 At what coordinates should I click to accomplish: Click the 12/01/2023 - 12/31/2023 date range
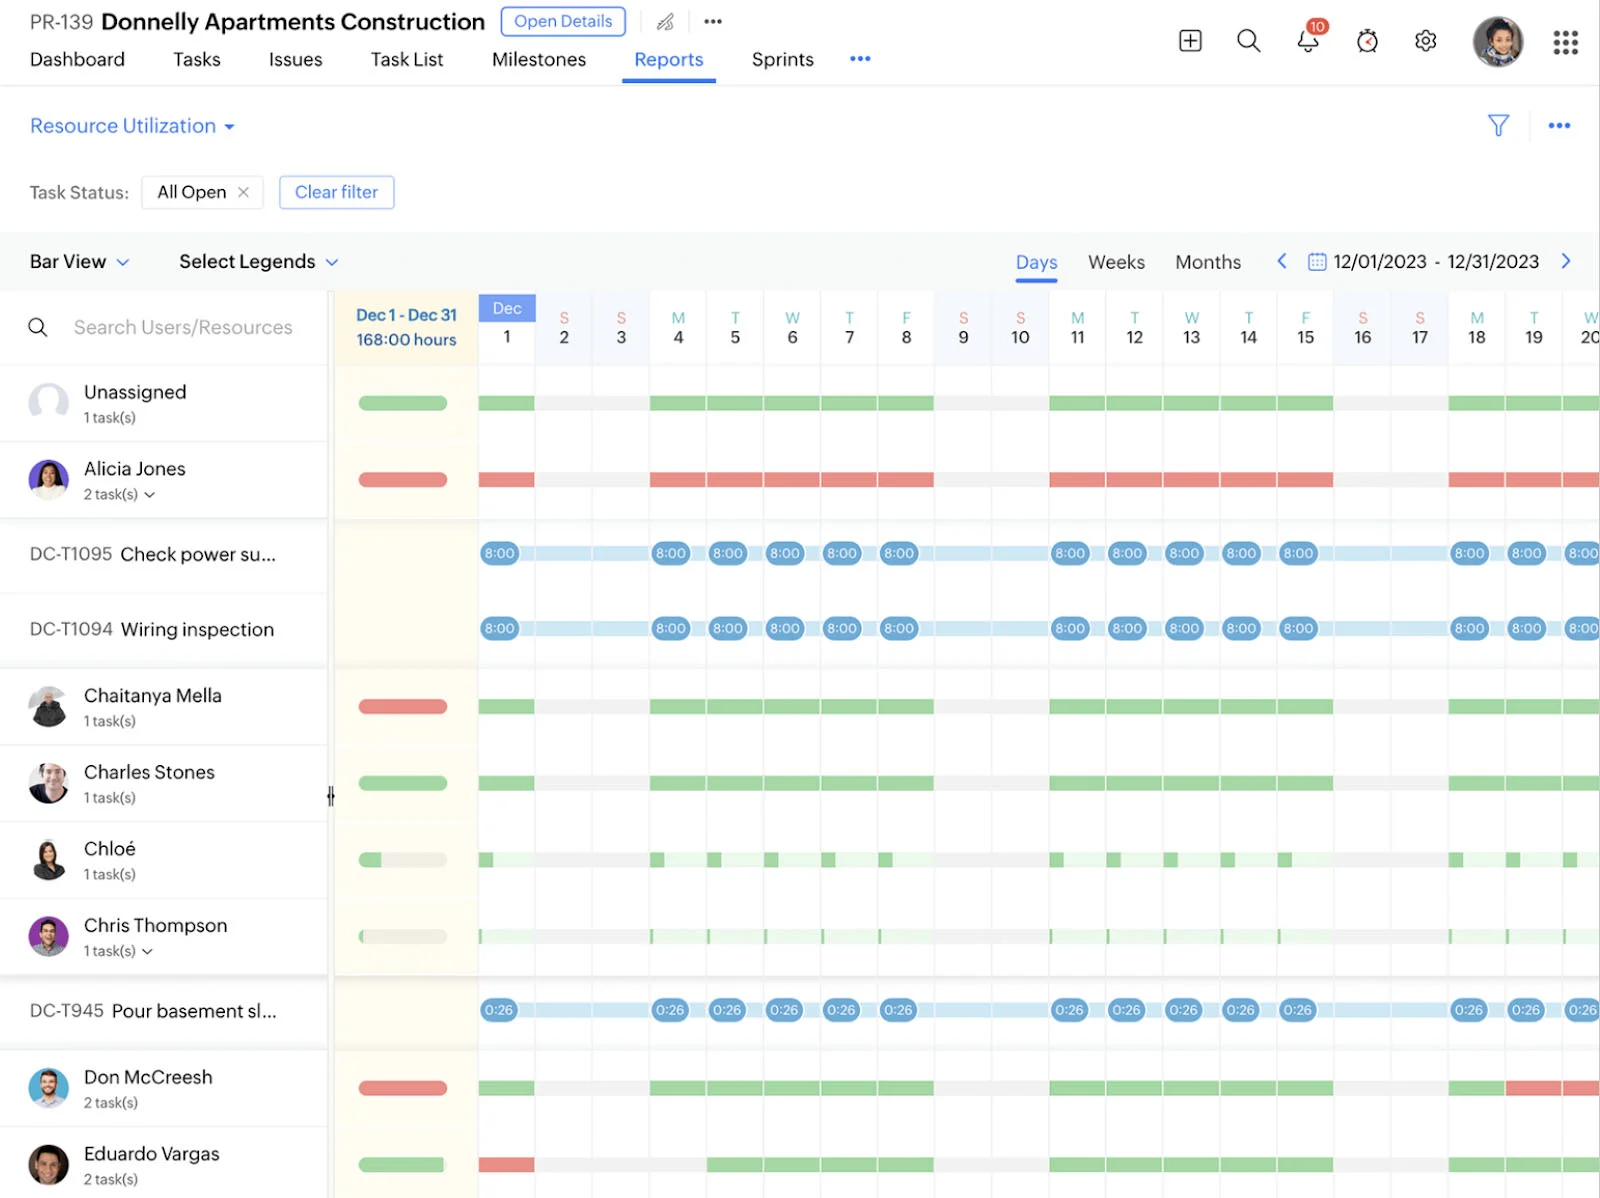[1436, 262]
